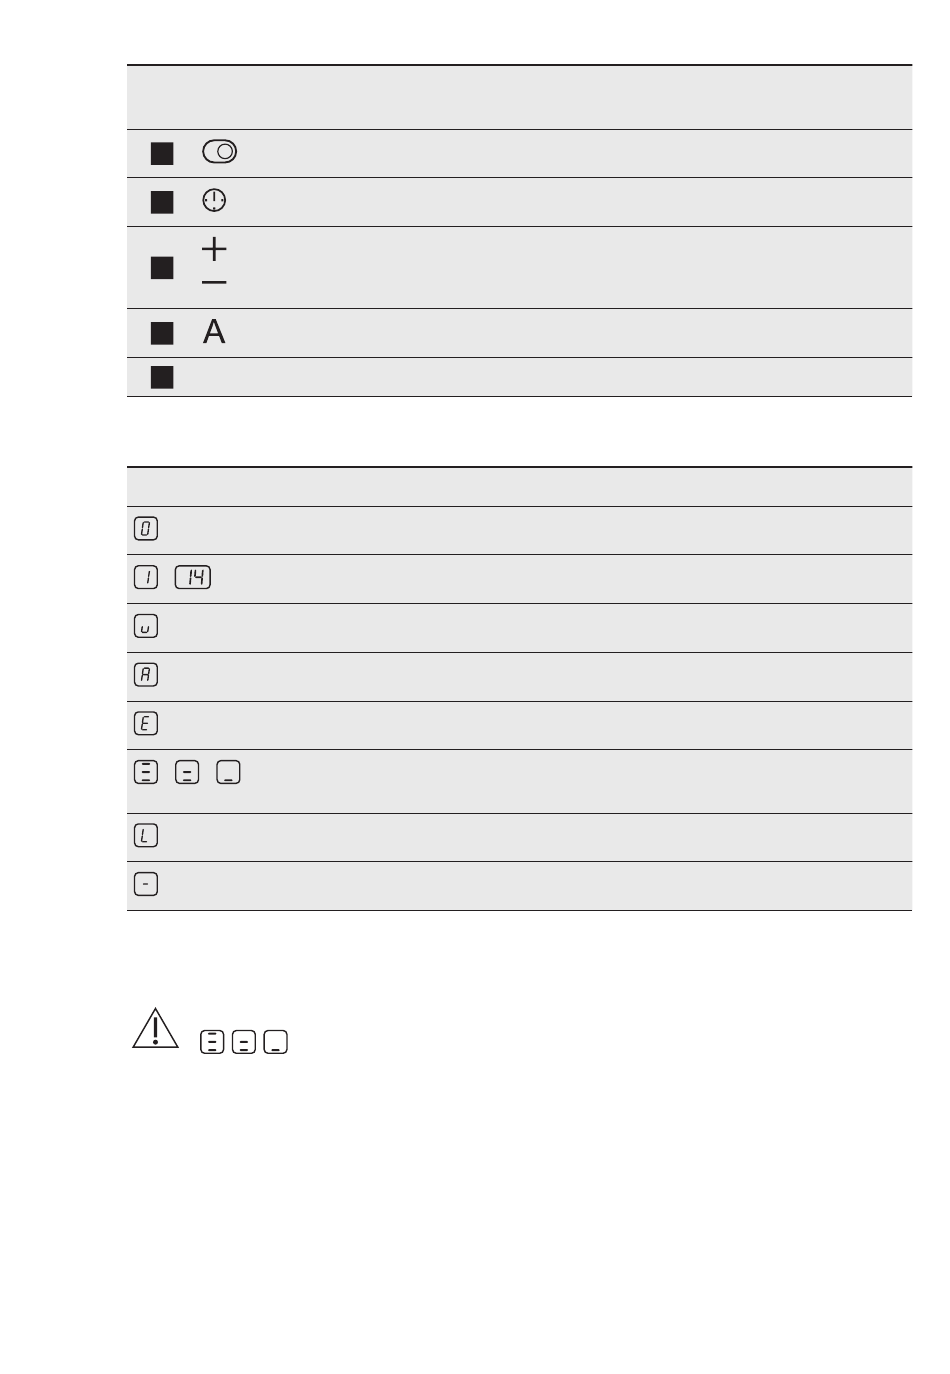This screenshot has height=1374, width=950.
Task: Click the minus sign below the plus
Action: pos(214,283)
